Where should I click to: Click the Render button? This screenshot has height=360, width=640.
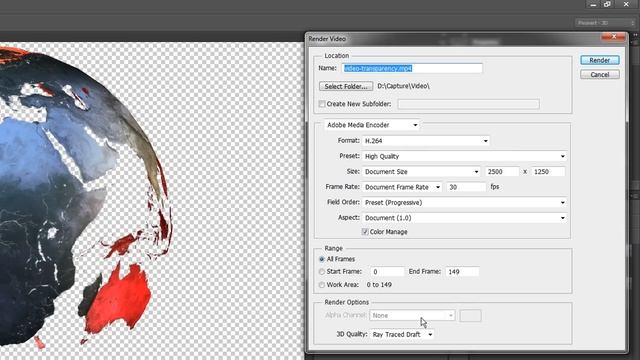pyautogui.click(x=600, y=60)
